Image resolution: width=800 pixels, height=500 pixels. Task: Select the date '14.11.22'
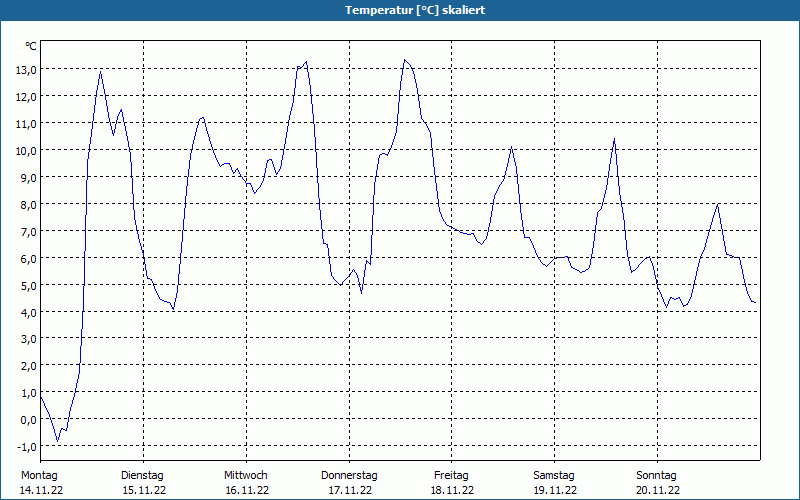[41, 490]
